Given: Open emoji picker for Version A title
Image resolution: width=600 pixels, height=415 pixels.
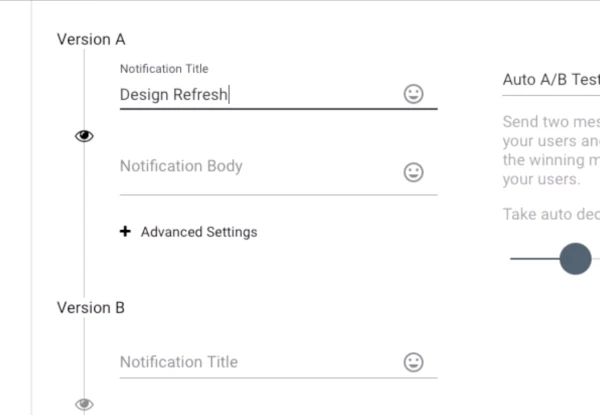Looking at the screenshot, I should 413,94.
